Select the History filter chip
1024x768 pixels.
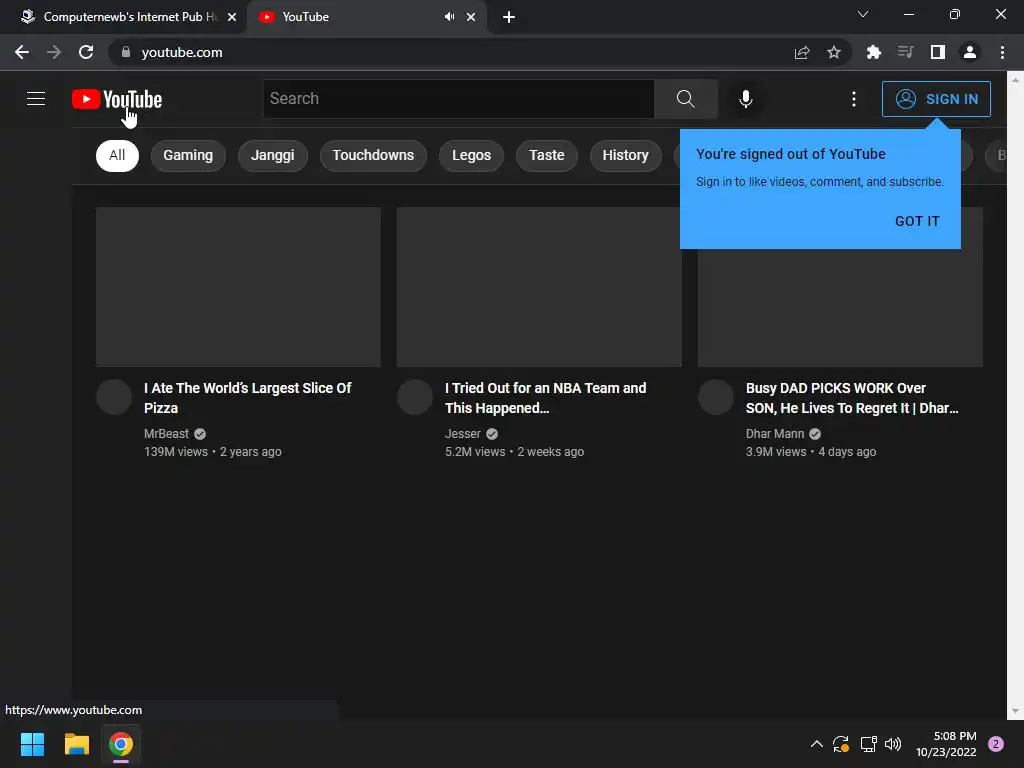coord(625,155)
